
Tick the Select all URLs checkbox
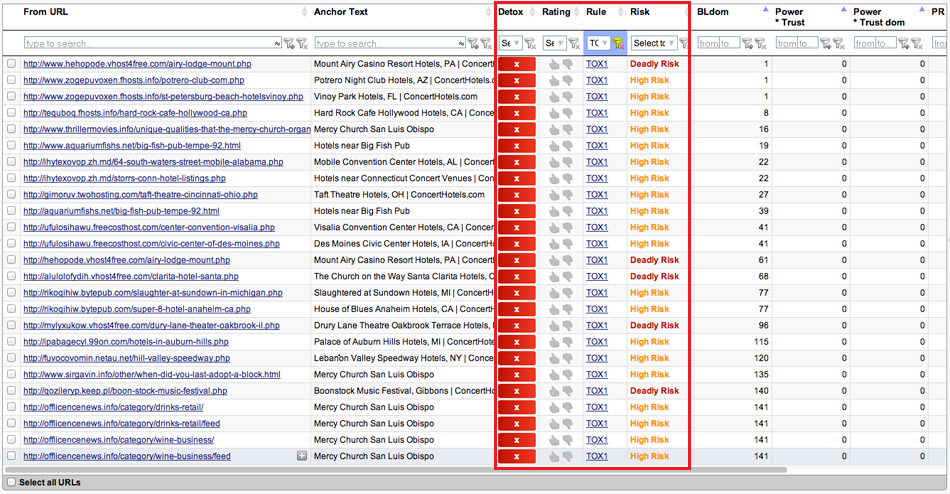[x=12, y=482]
